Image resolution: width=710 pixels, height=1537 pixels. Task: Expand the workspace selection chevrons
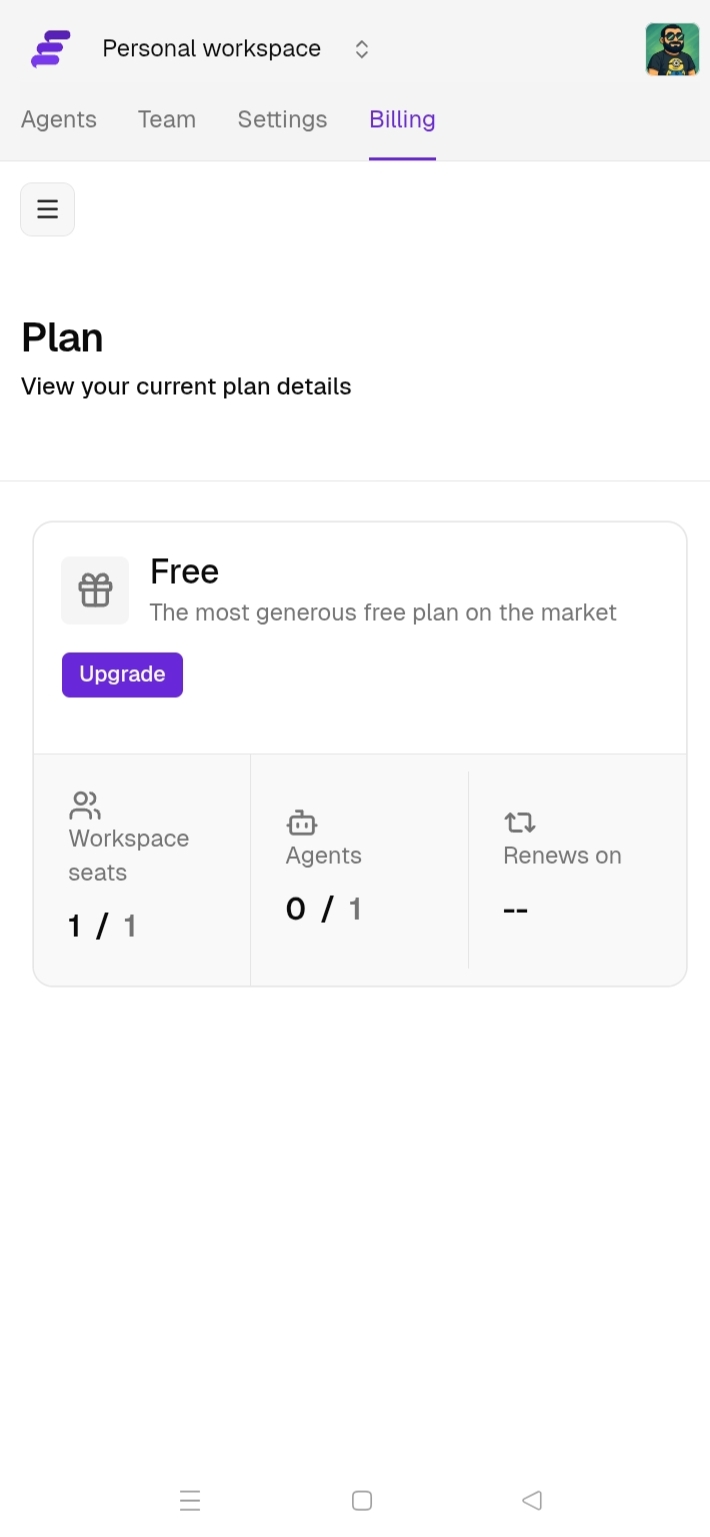(x=361, y=48)
